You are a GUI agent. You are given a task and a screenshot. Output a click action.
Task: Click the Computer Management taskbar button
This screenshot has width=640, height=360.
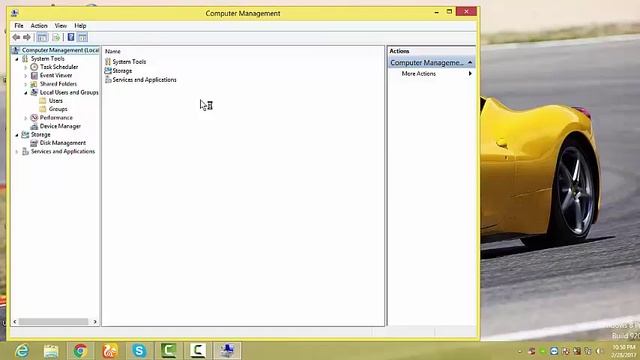click(227, 351)
